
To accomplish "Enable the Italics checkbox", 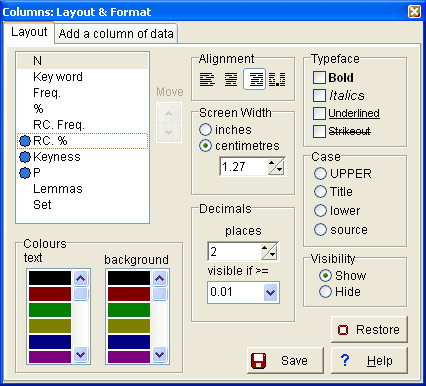I will [319, 95].
